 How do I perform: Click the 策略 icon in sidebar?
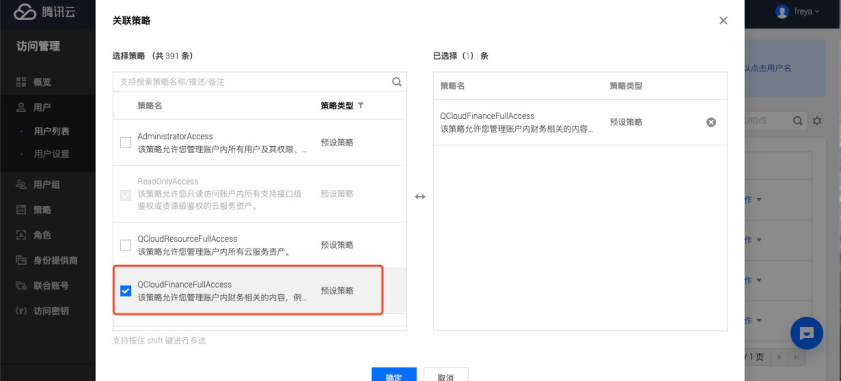(21, 210)
